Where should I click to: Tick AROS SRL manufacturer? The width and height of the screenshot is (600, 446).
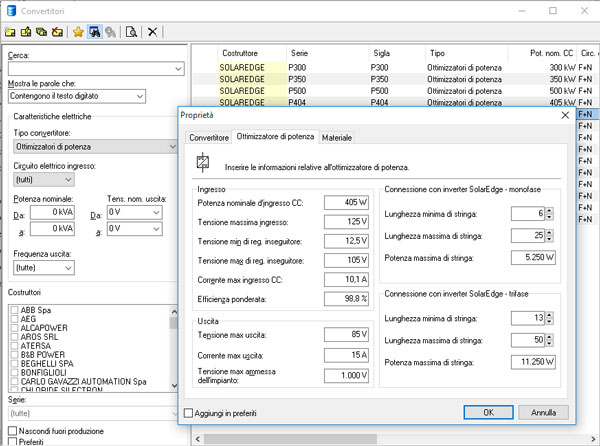15,337
